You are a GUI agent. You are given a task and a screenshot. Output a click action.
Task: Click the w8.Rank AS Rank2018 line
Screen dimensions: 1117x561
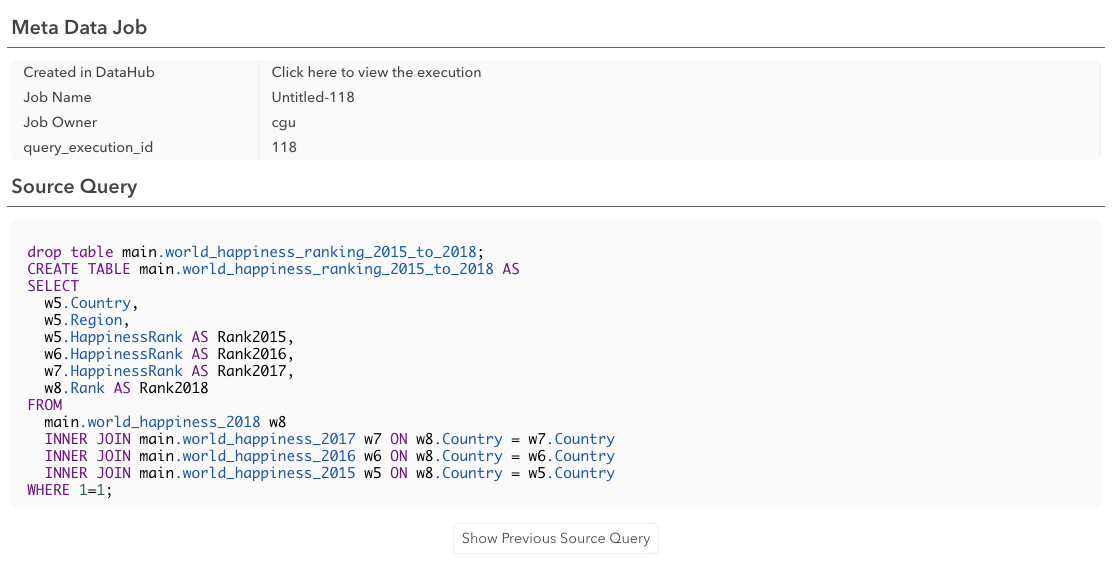click(126, 388)
